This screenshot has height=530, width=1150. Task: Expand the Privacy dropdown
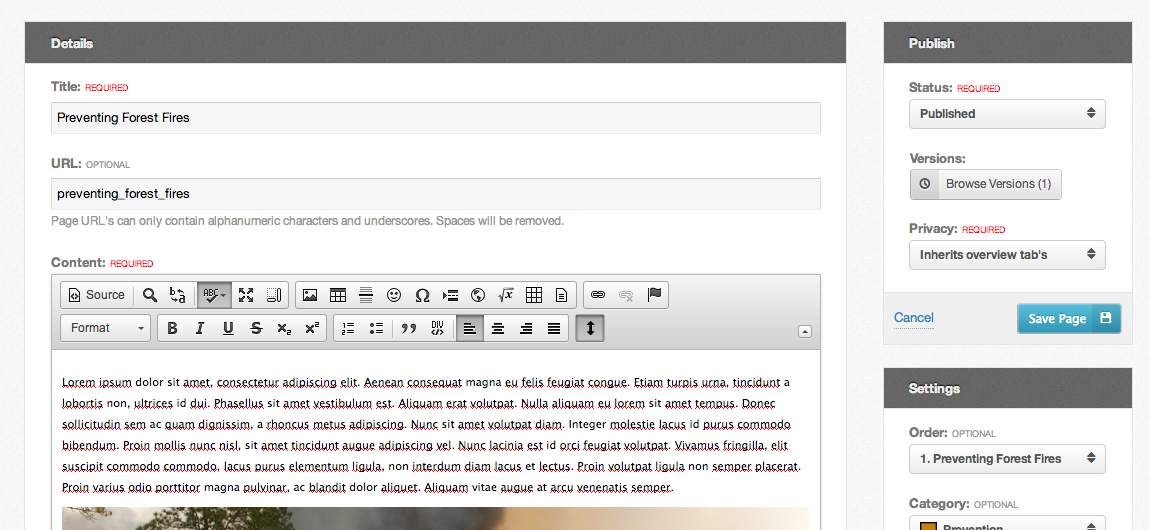[x=1007, y=255]
